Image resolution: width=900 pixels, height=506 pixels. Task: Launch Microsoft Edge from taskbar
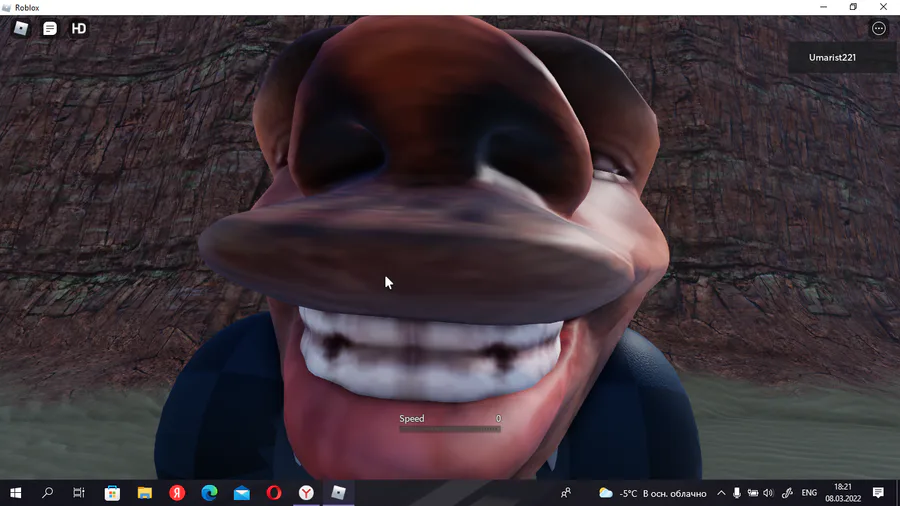tap(209, 493)
